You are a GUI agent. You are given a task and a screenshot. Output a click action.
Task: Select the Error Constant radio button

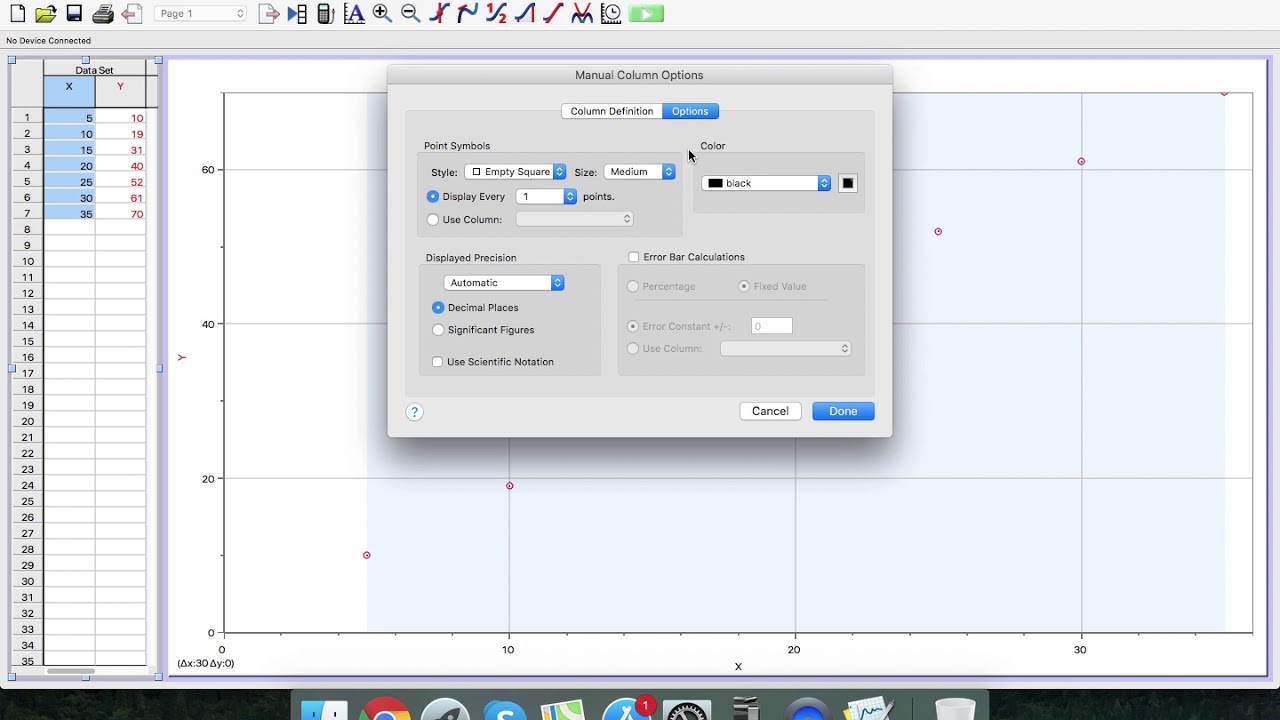[x=633, y=327]
